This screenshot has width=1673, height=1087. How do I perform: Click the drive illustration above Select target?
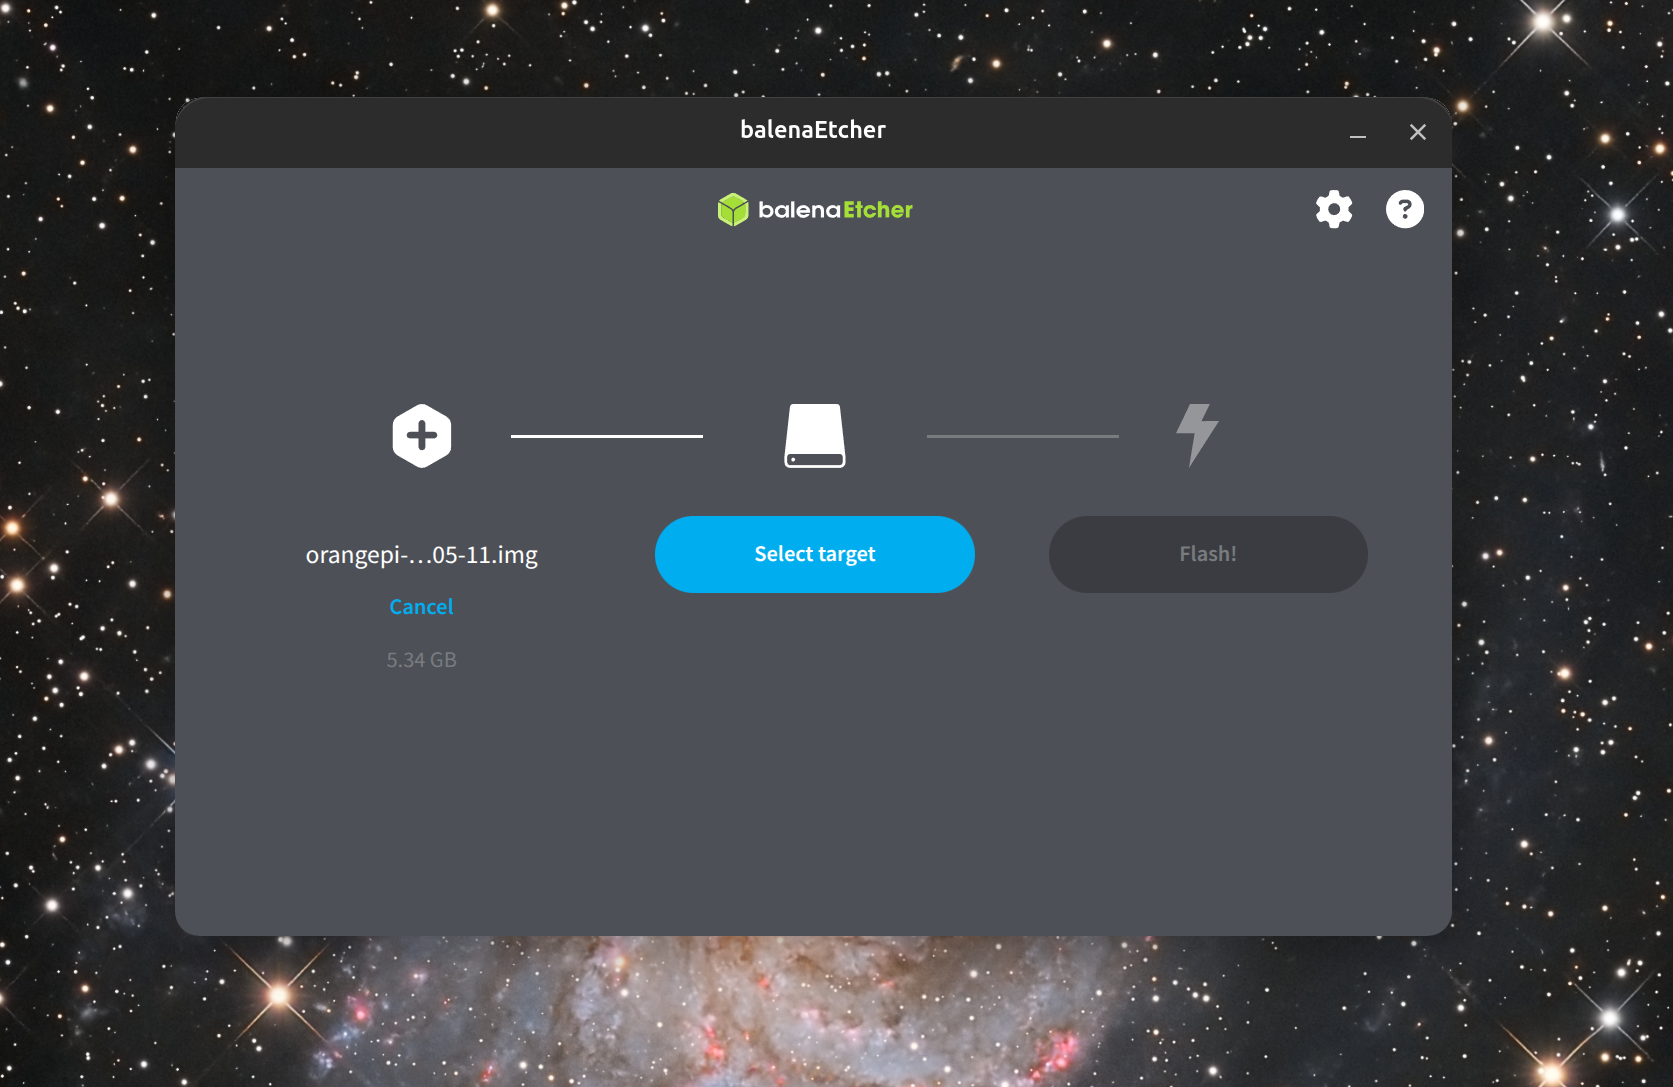(814, 435)
